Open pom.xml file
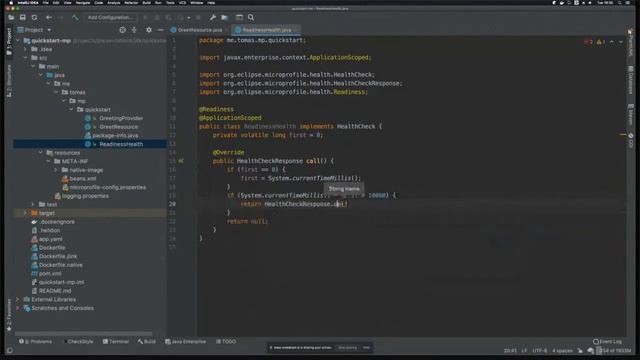Viewport: 640px width, 360px height. pos(50,273)
